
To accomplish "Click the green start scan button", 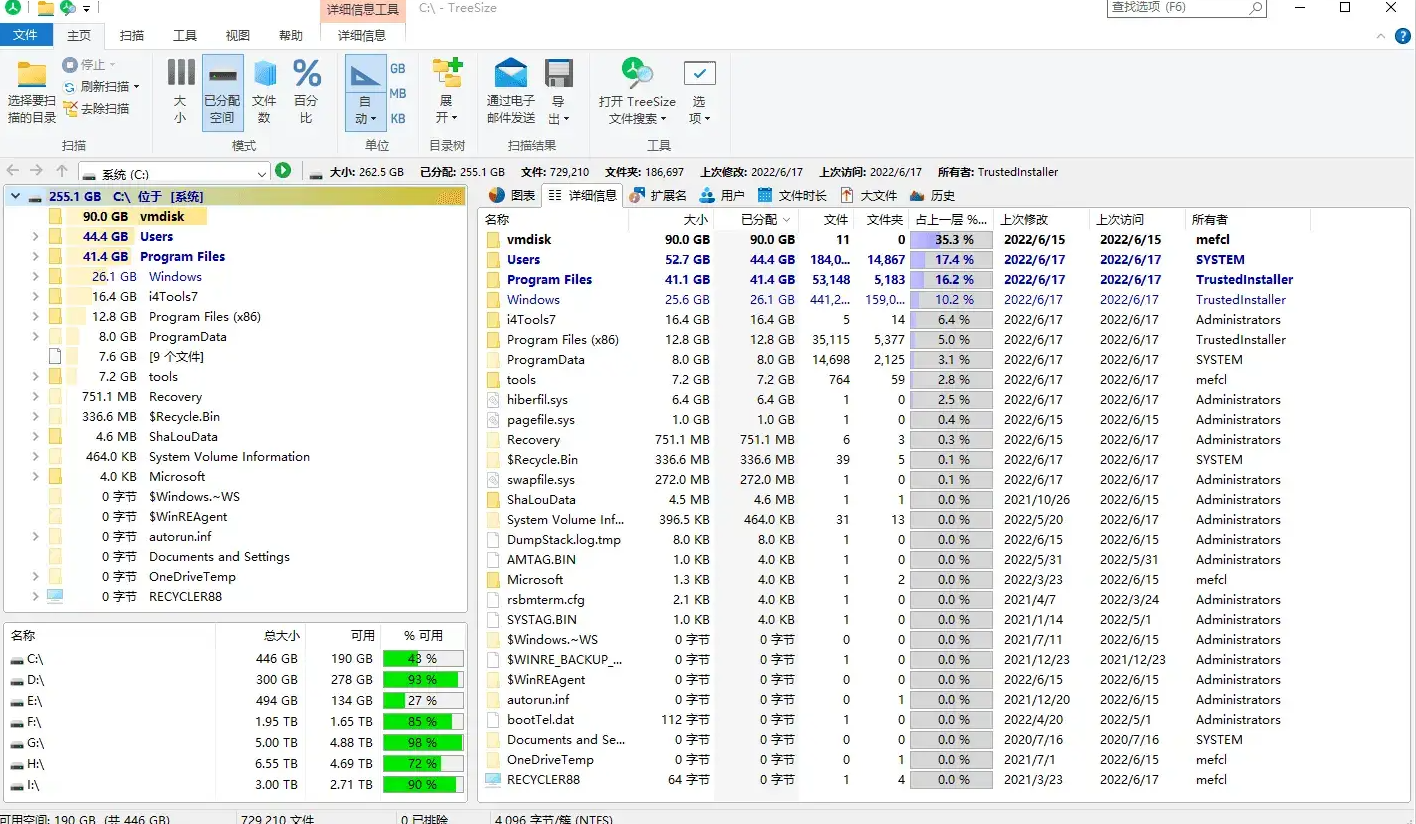I will (283, 171).
